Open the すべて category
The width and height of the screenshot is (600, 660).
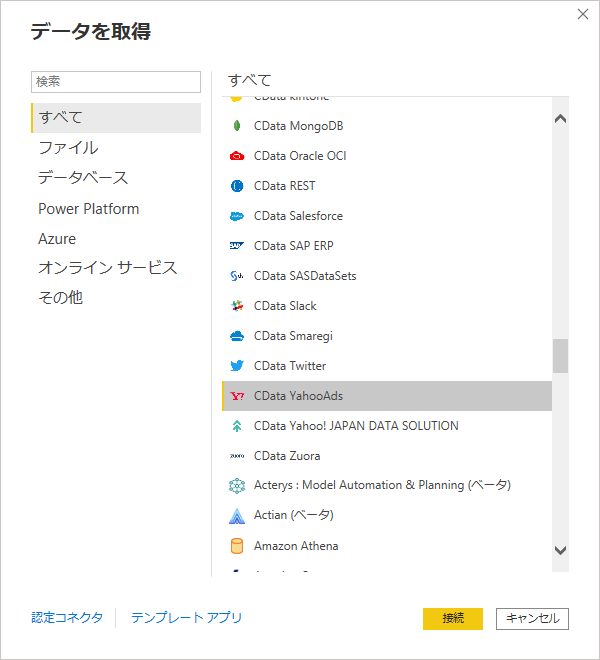[x=116, y=118]
